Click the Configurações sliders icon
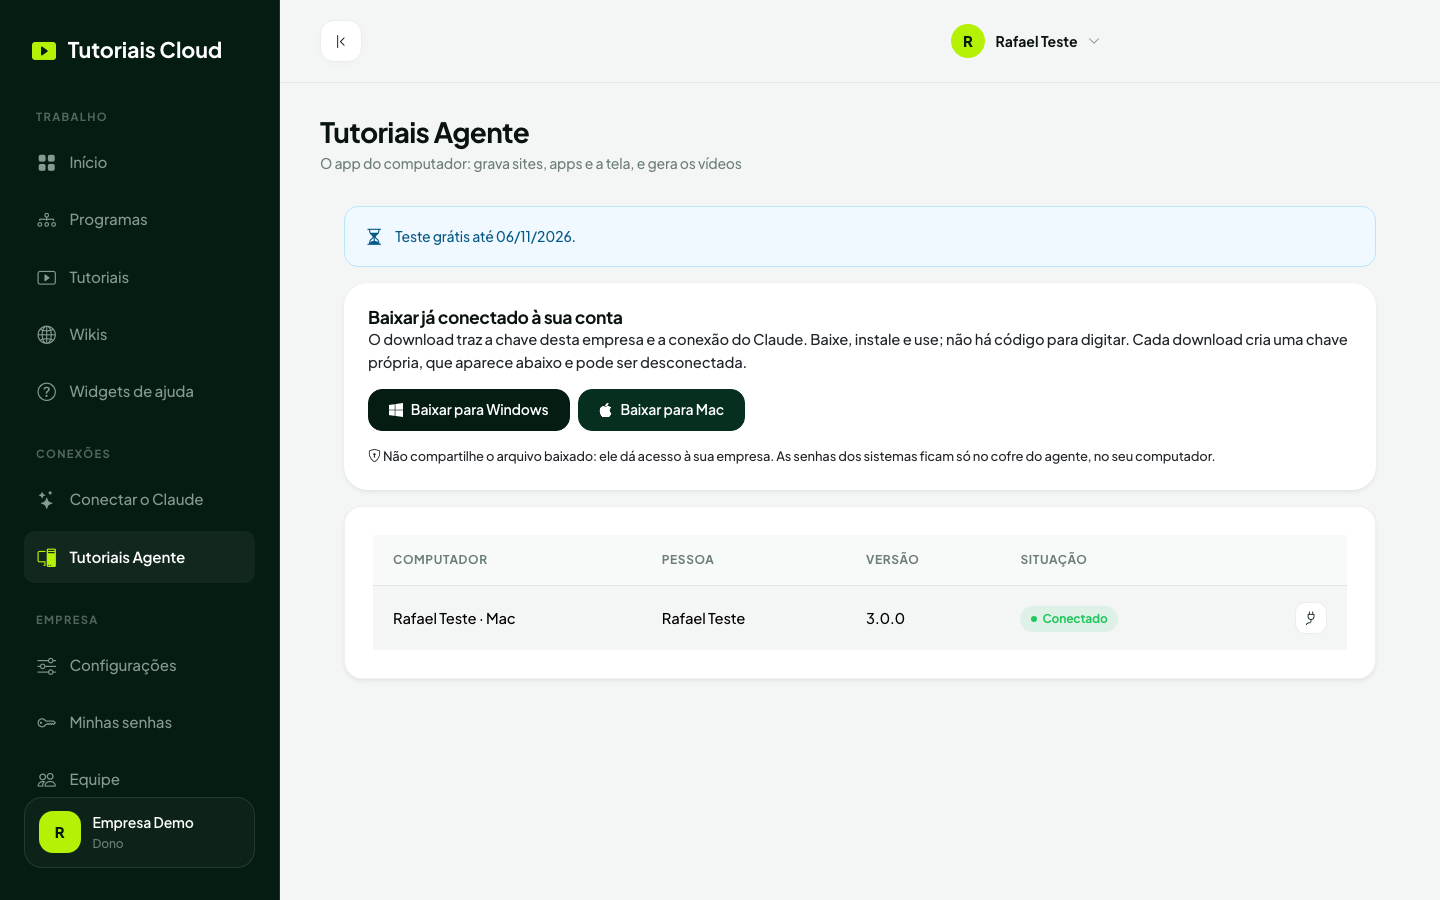This screenshot has height=900, width=1440. [47, 666]
